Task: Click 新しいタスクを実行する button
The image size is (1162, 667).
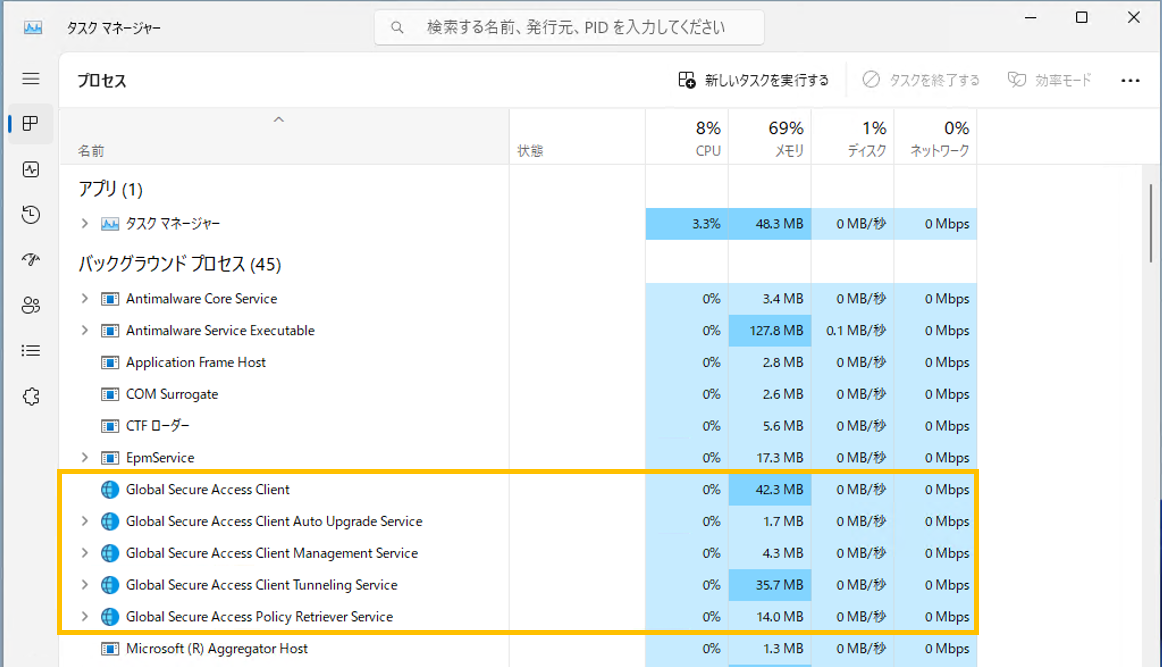Action: pyautogui.click(x=754, y=80)
